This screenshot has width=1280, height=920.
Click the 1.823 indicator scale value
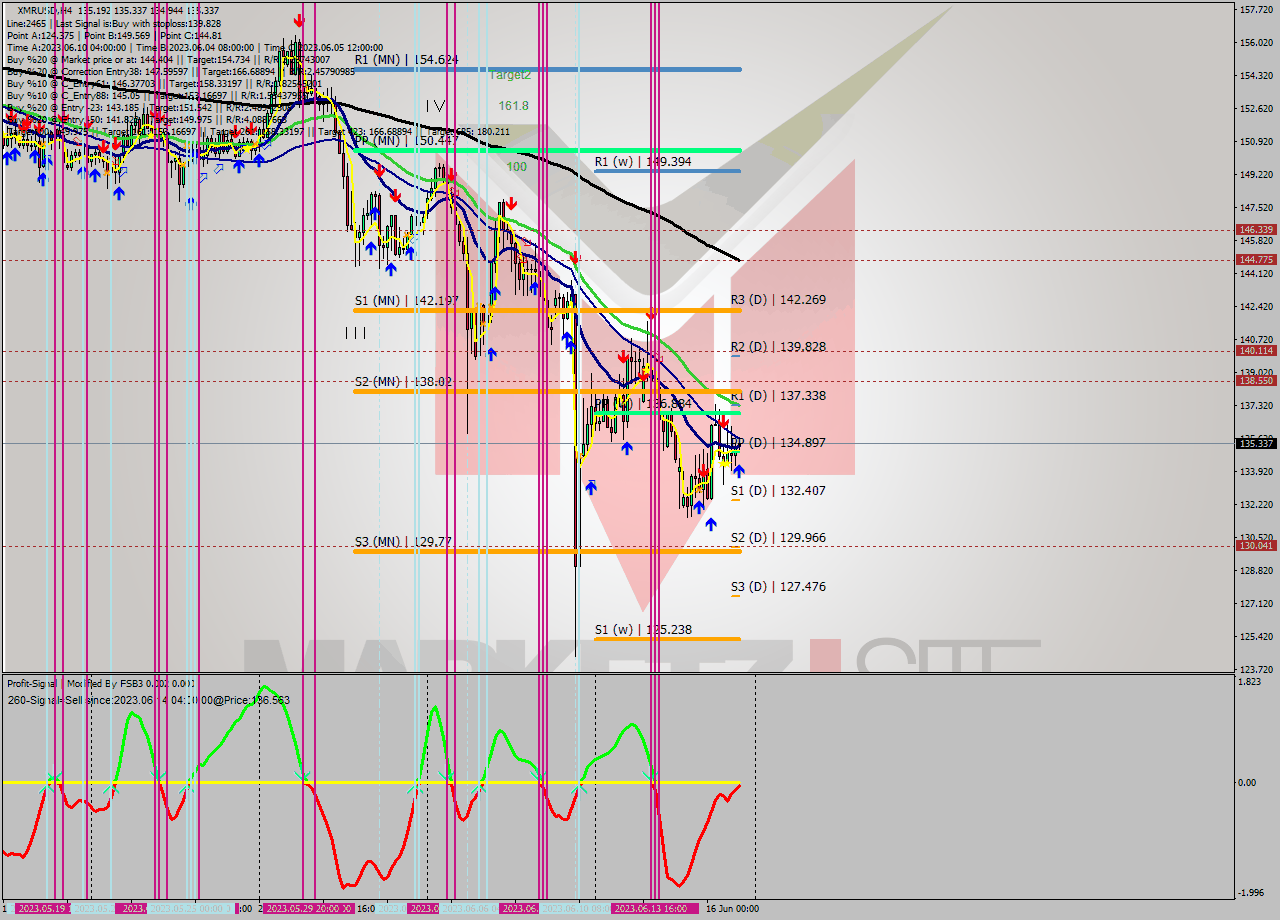click(1250, 682)
